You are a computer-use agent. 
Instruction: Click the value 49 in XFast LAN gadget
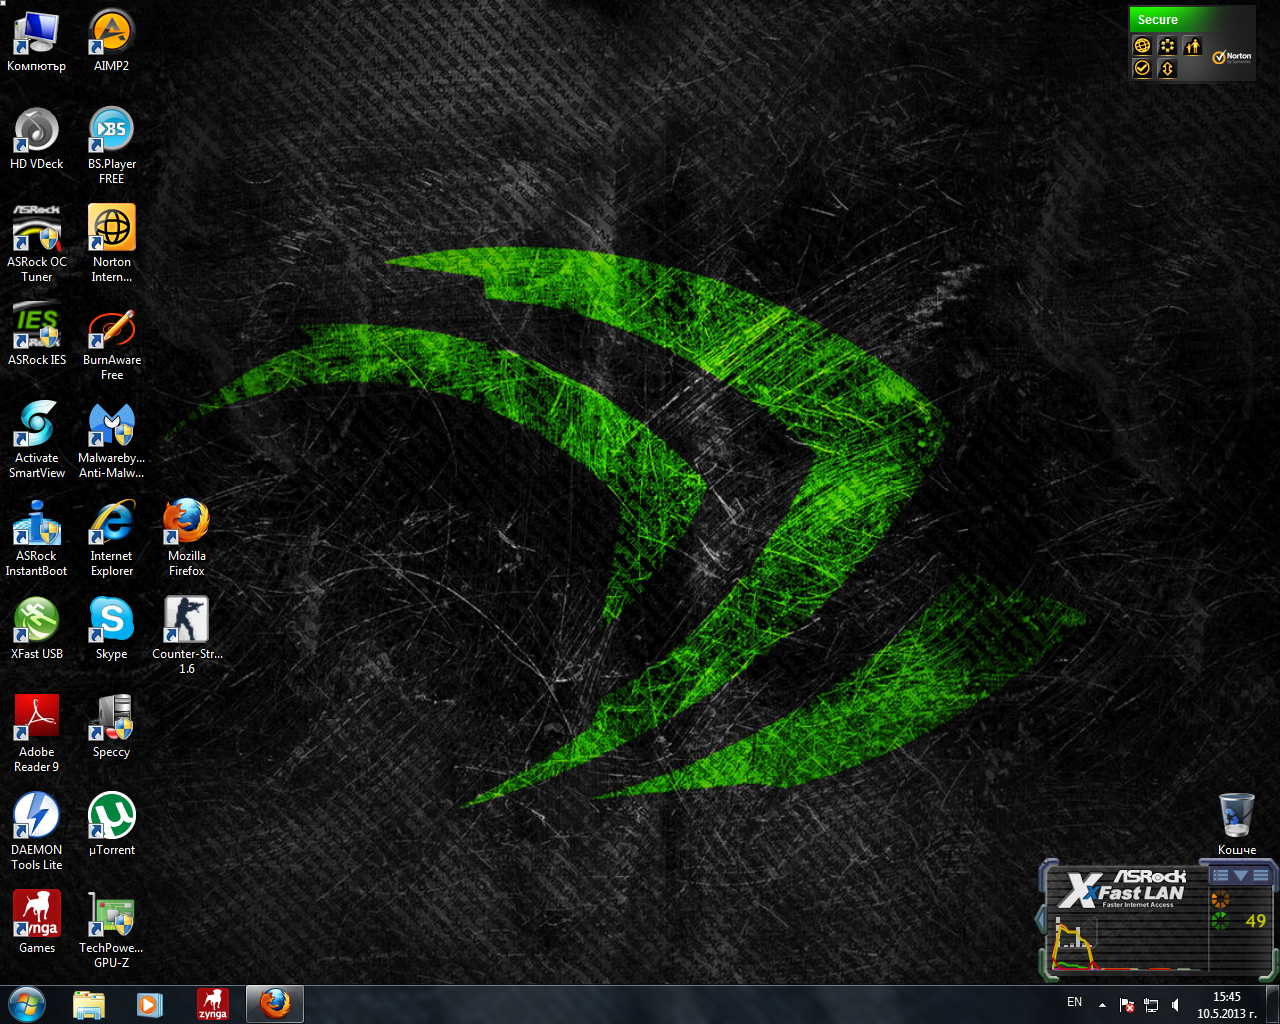tap(1255, 921)
